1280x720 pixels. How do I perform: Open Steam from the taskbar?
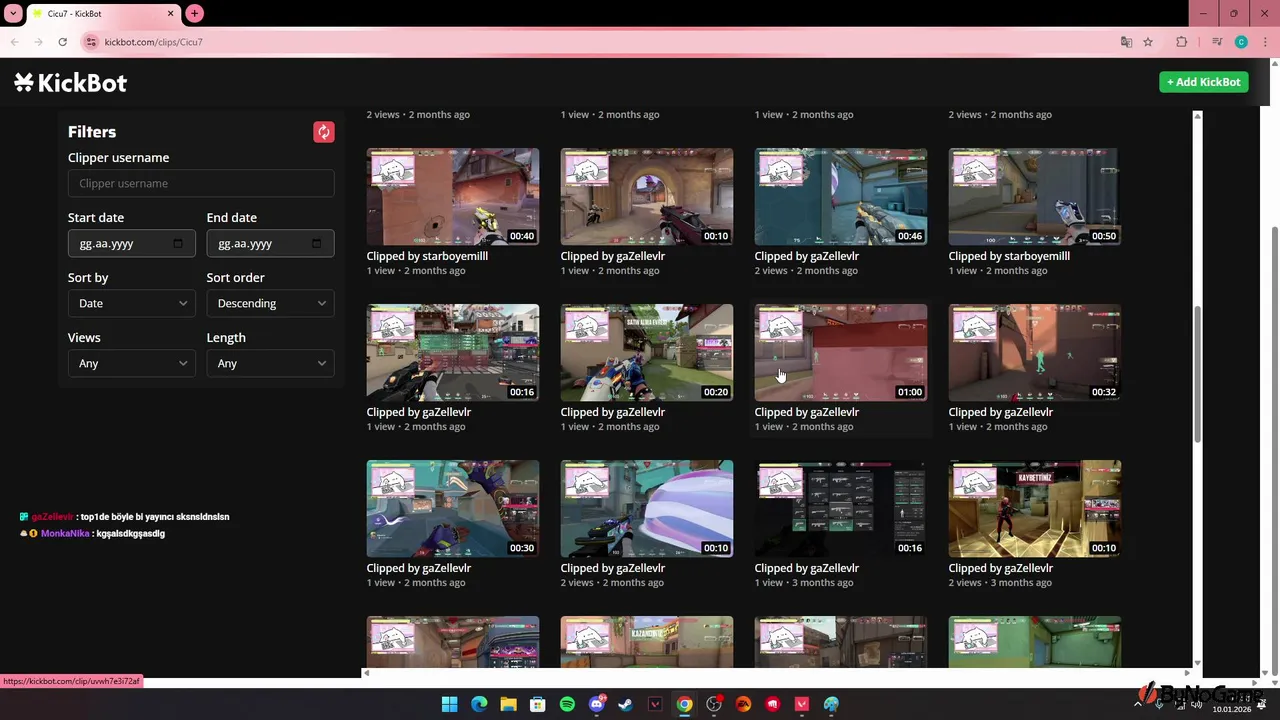(626, 704)
